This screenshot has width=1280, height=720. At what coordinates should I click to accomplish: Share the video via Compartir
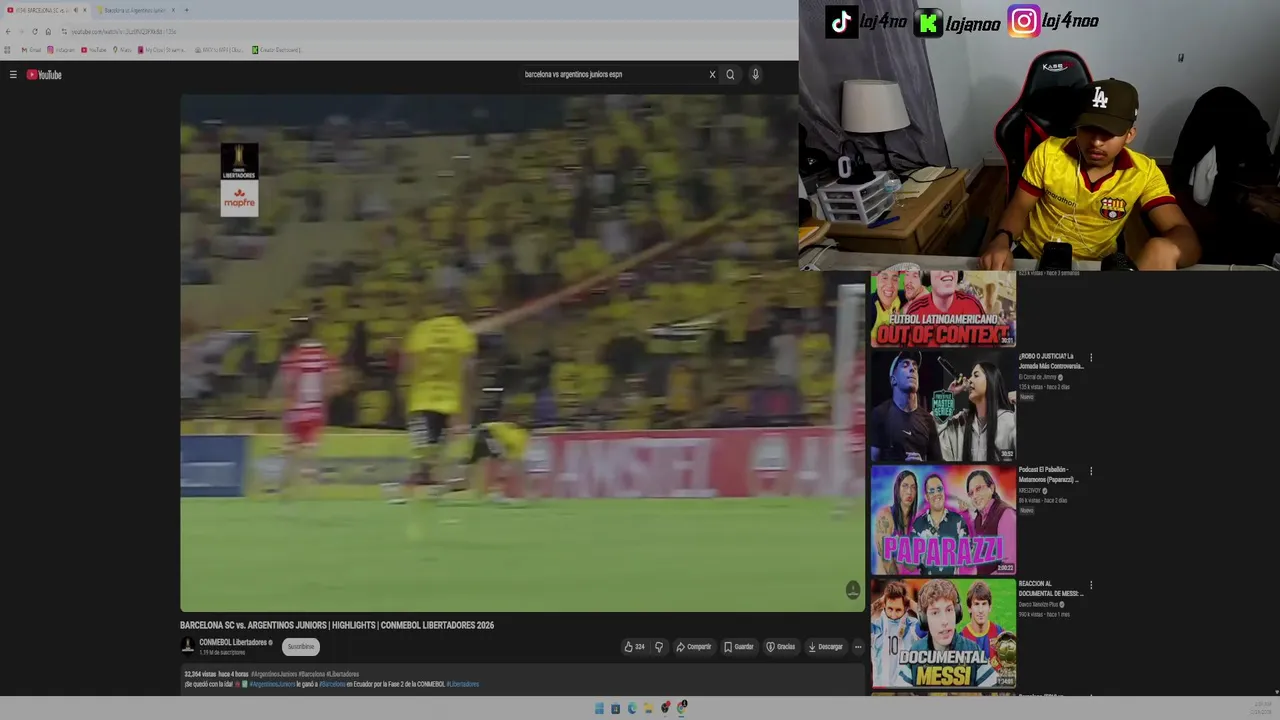[693, 647]
